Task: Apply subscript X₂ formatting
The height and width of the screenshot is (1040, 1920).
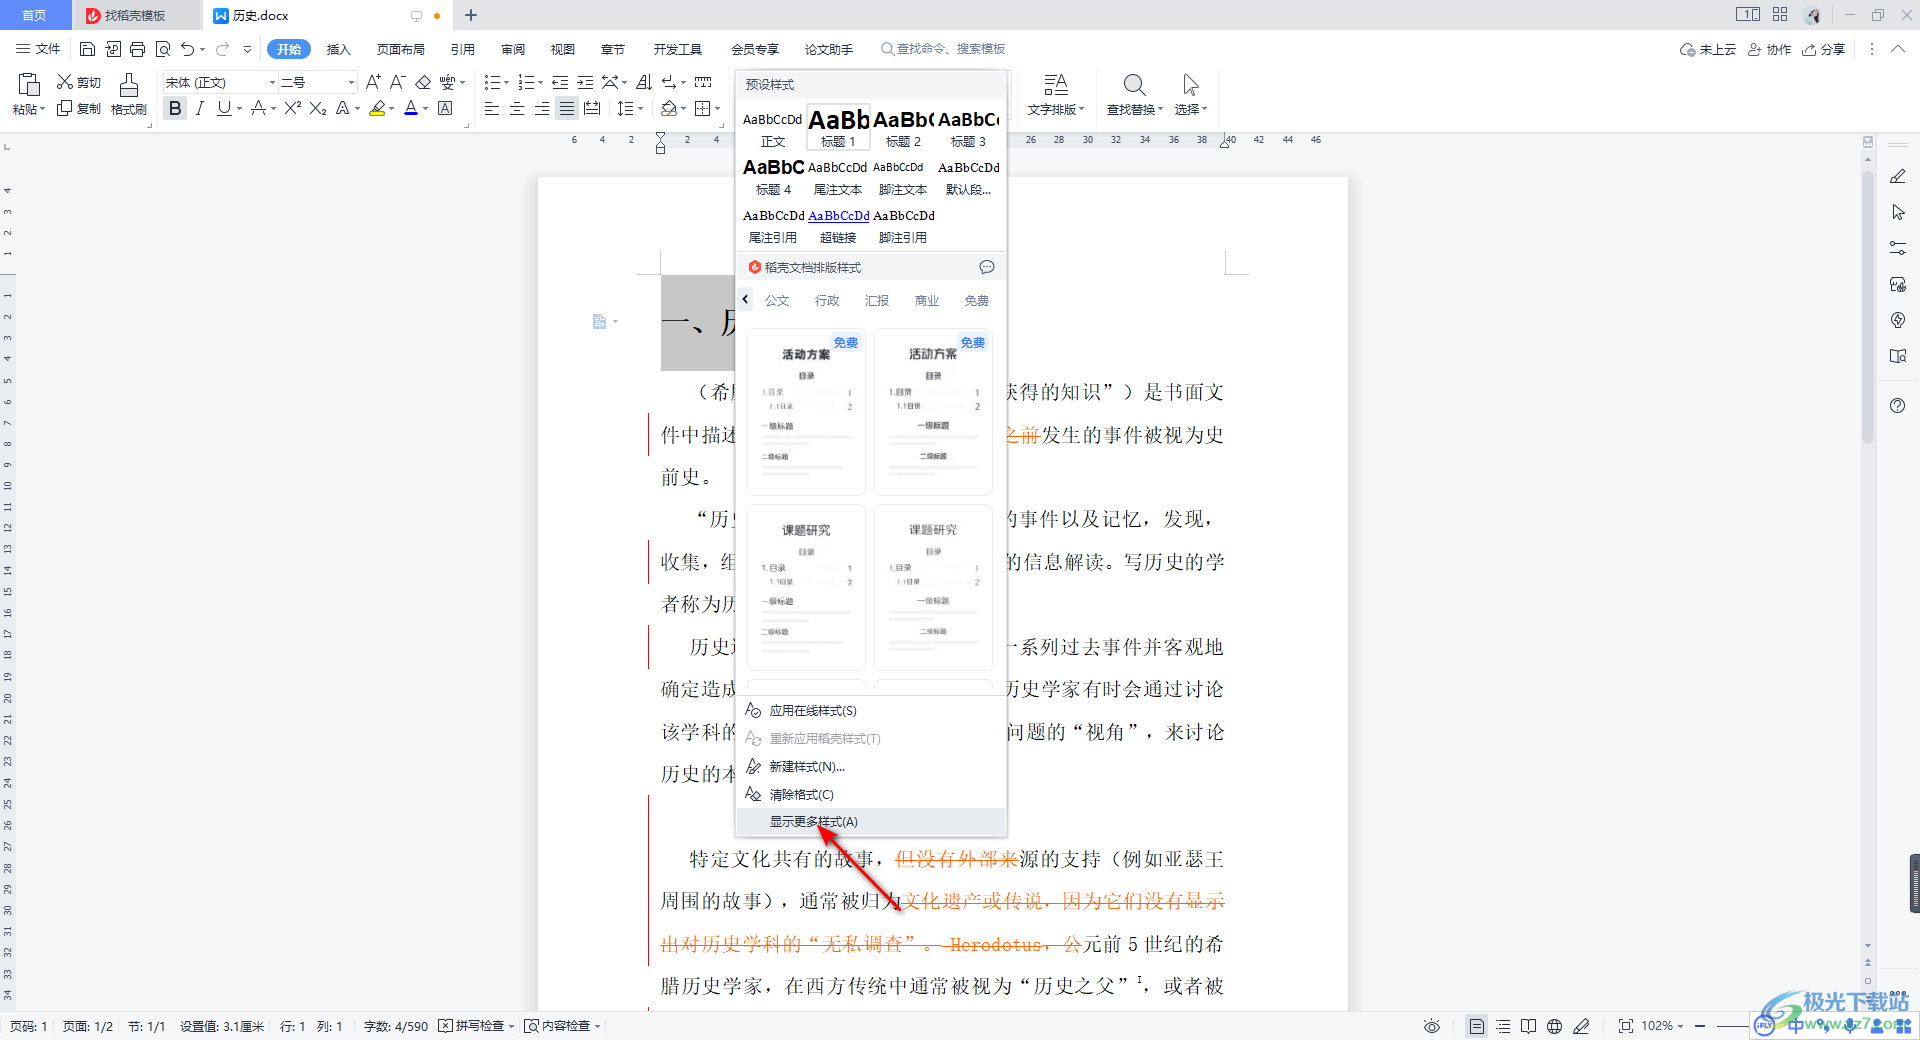Action: click(318, 108)
